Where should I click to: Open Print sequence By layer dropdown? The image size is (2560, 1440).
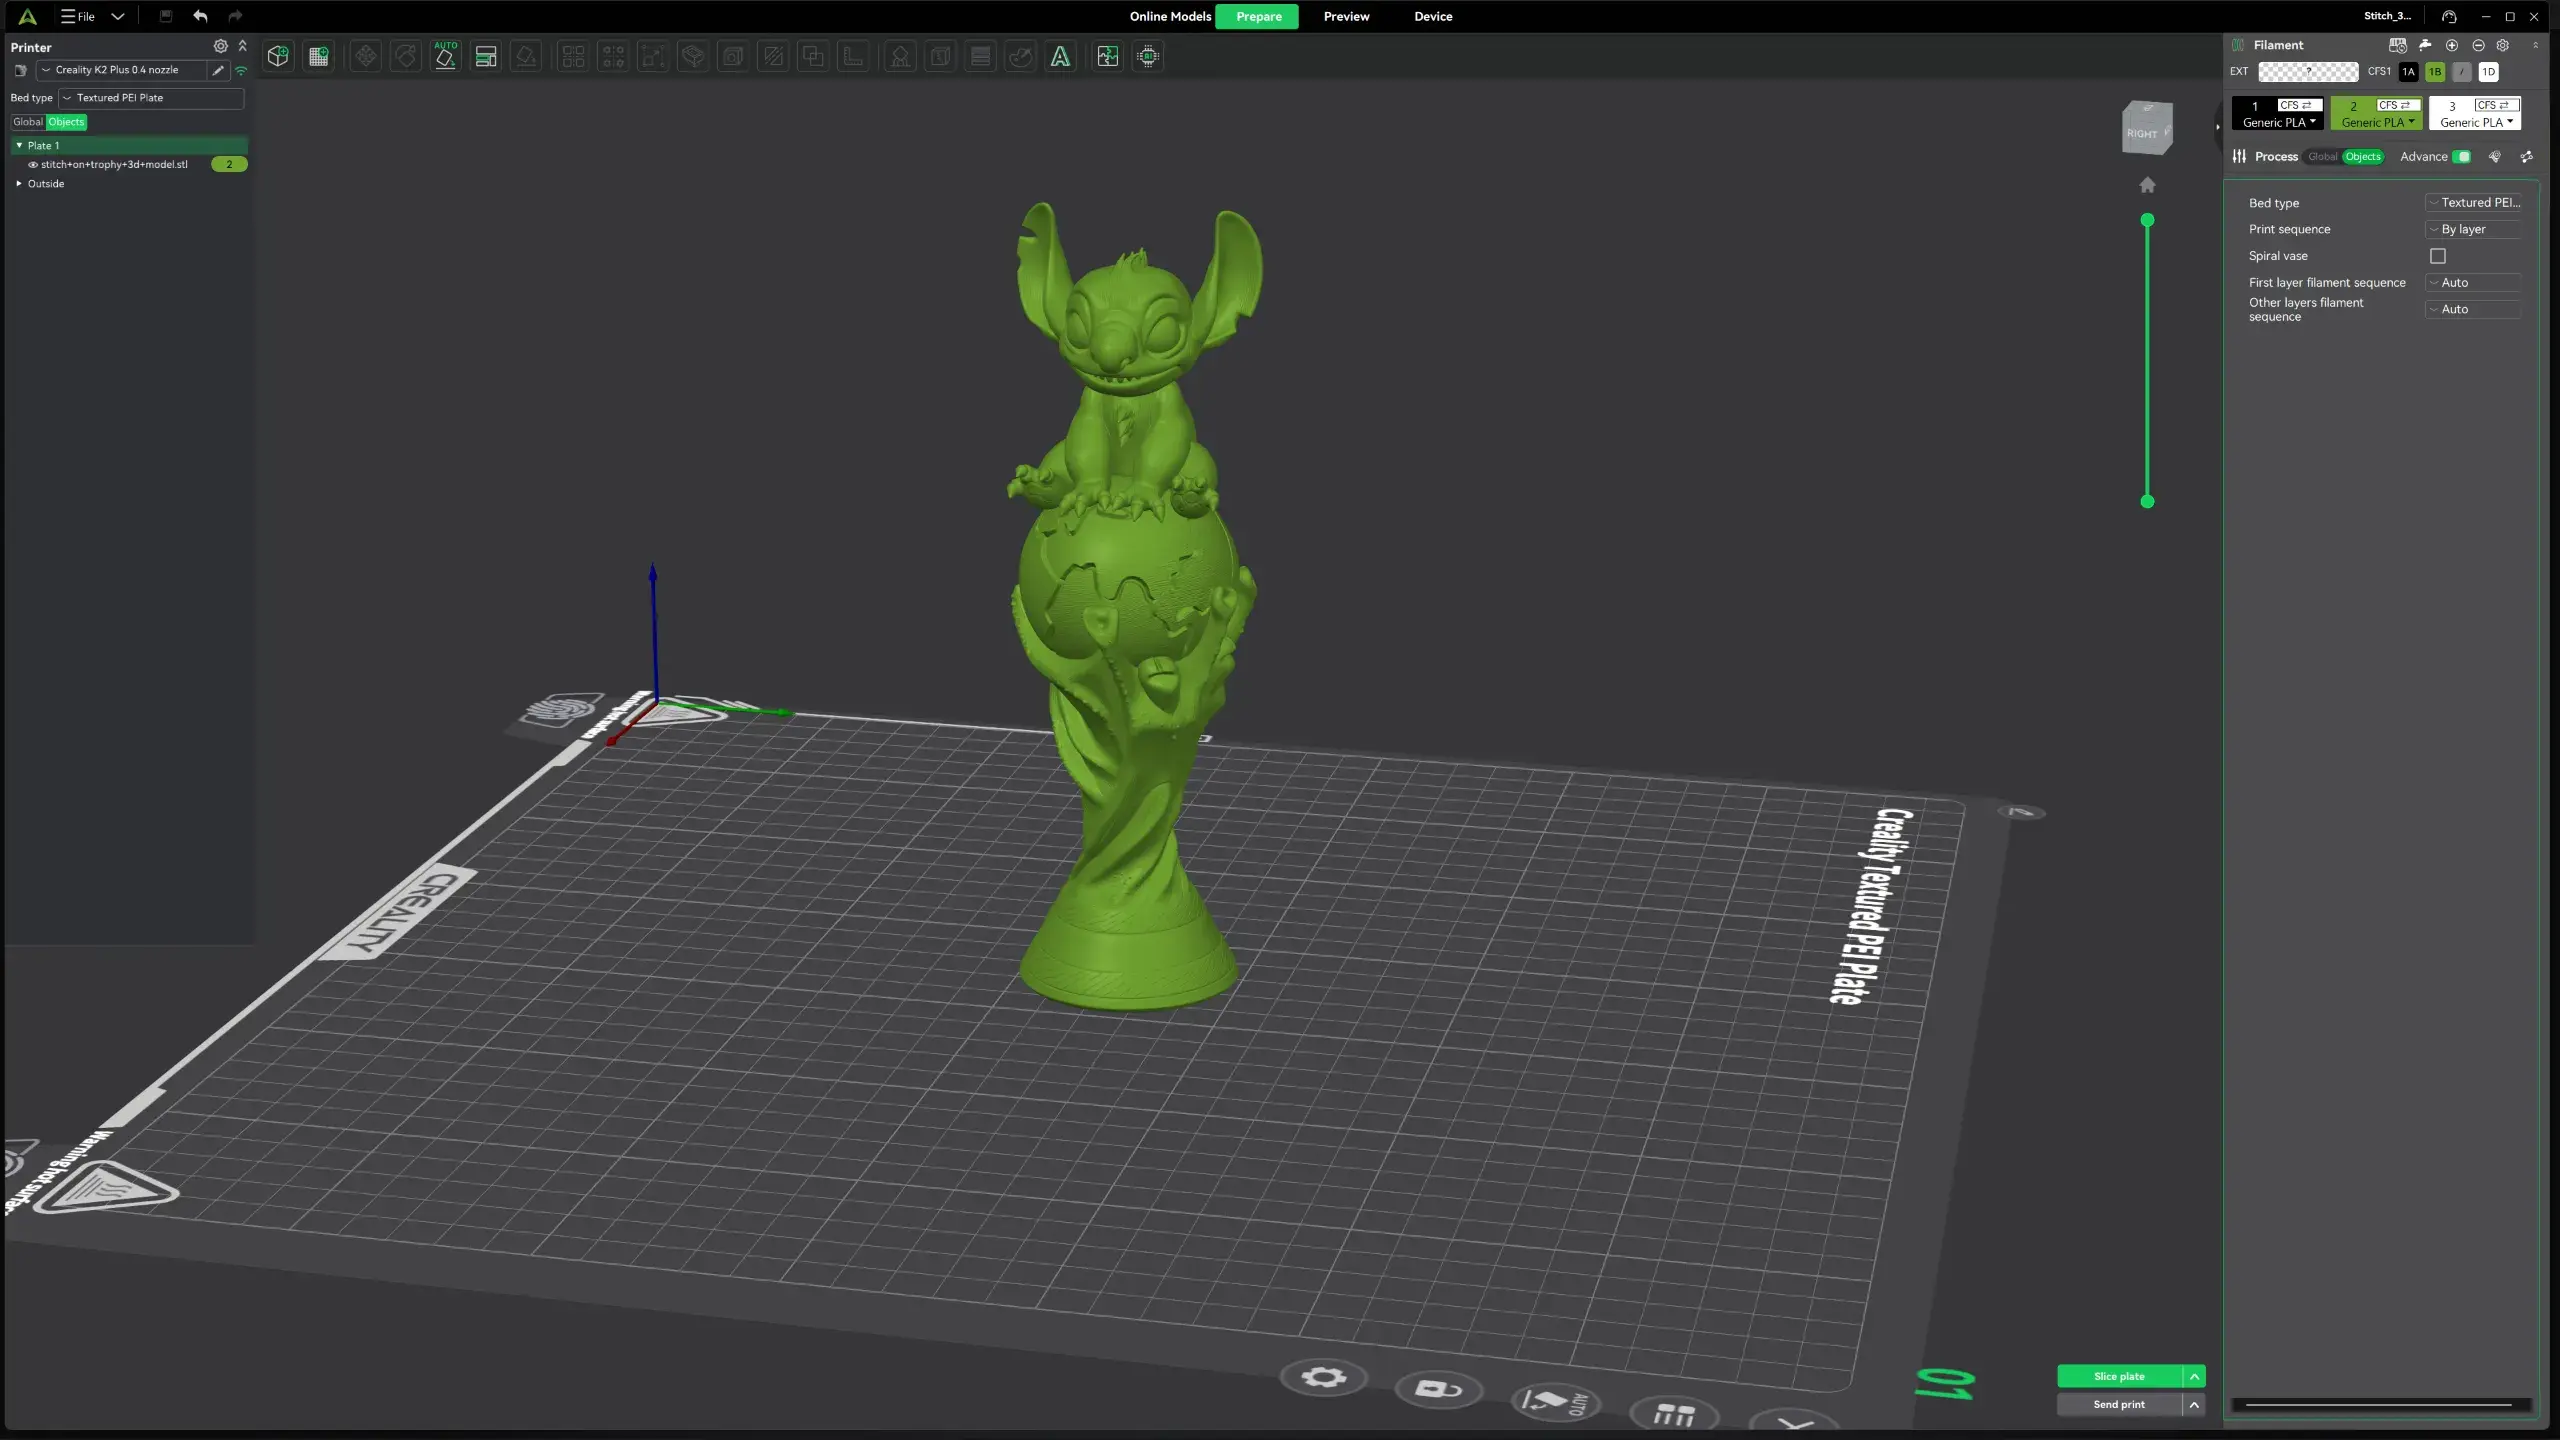point(2473,229)
